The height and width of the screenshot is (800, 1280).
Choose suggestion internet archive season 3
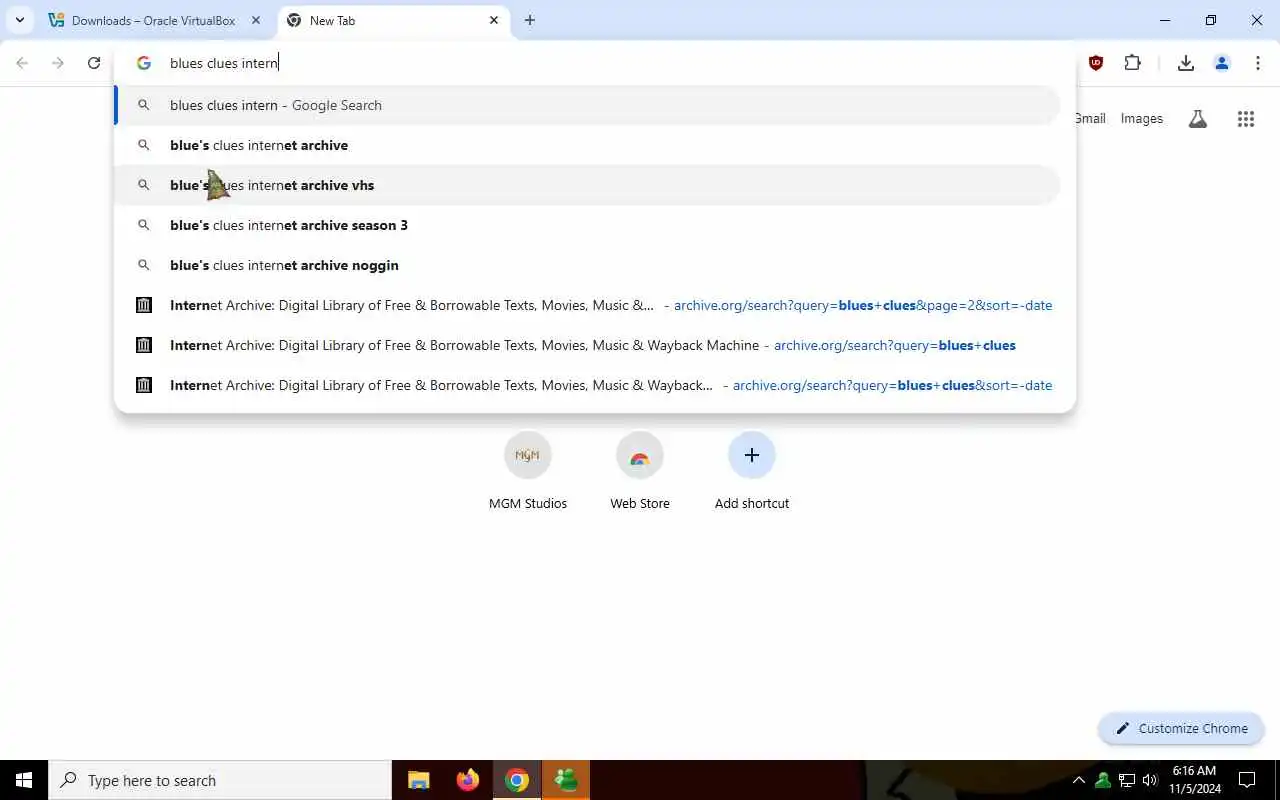pos(588,225)
